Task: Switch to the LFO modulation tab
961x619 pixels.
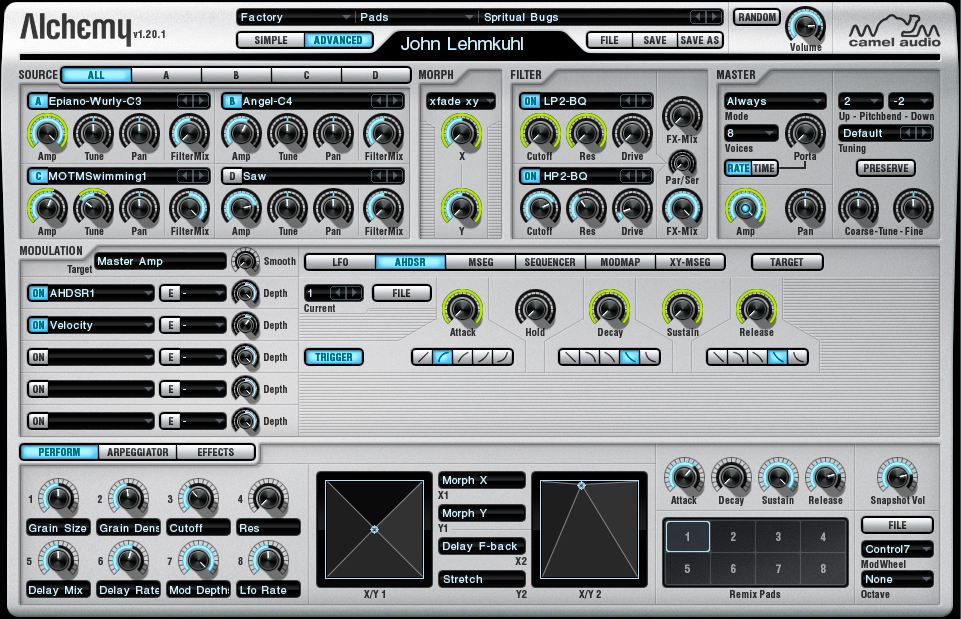Action: click(x=340, y=262)
